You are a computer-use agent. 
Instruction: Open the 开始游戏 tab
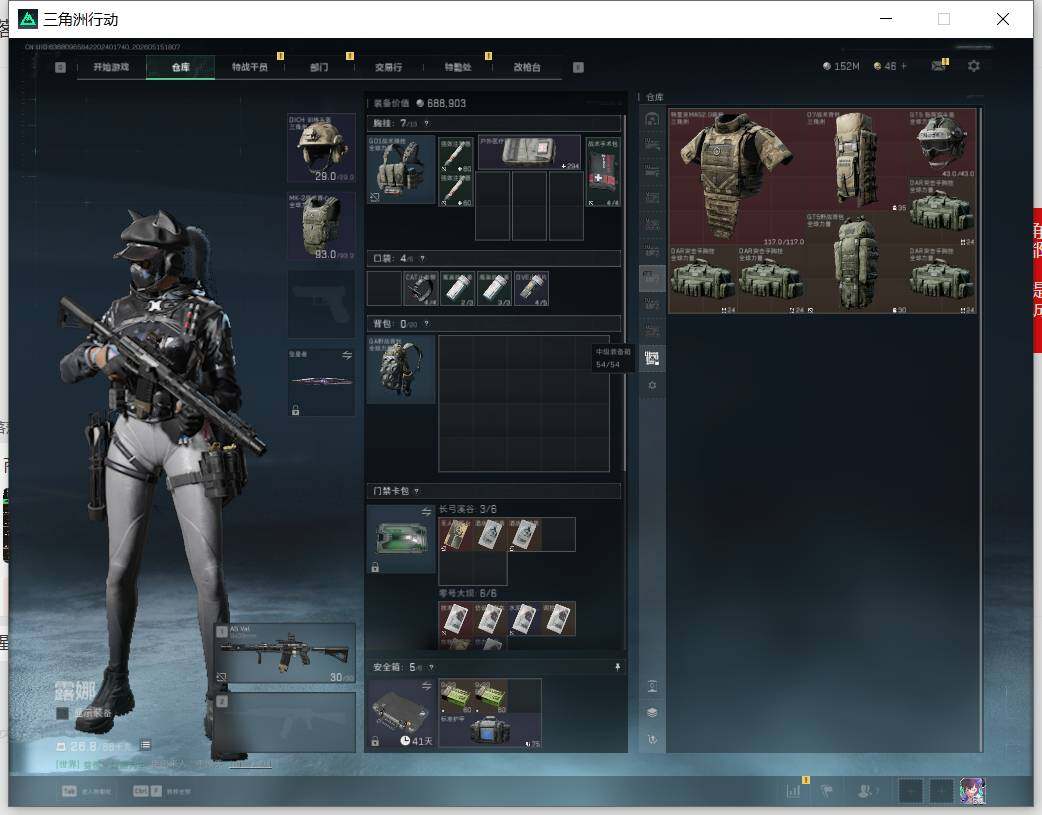coord(111,67)
